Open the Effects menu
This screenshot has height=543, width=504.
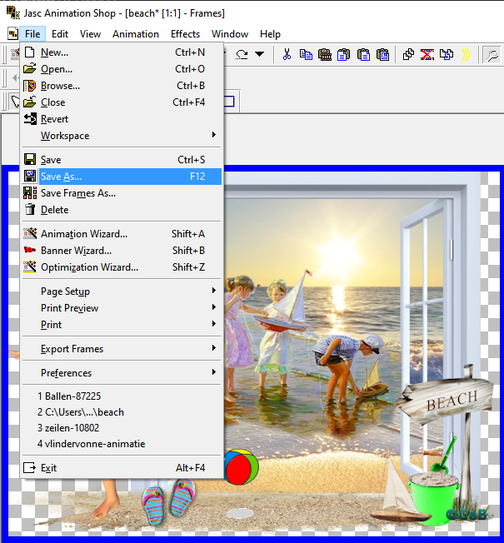tap(185, 34)
